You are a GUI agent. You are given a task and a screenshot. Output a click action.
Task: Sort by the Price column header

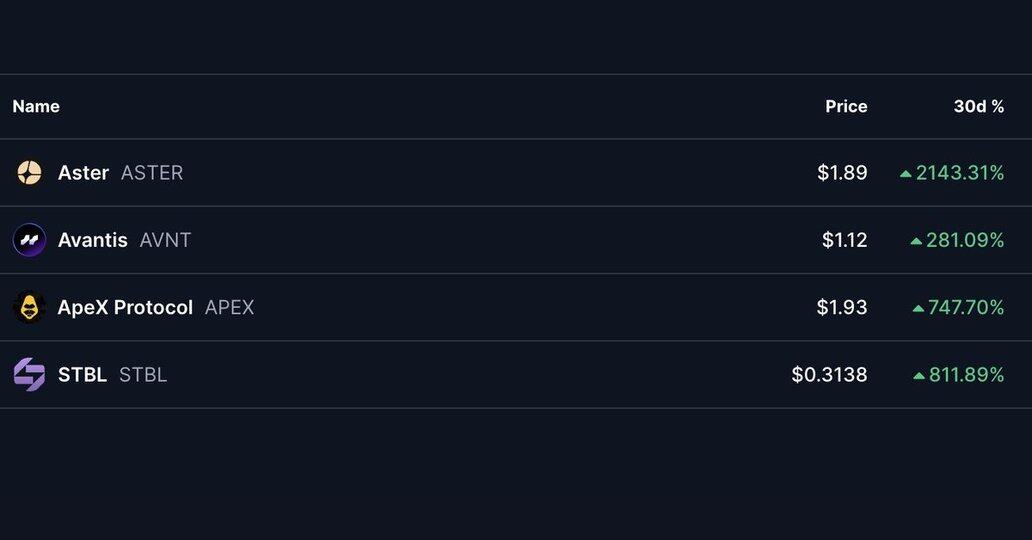846,106
